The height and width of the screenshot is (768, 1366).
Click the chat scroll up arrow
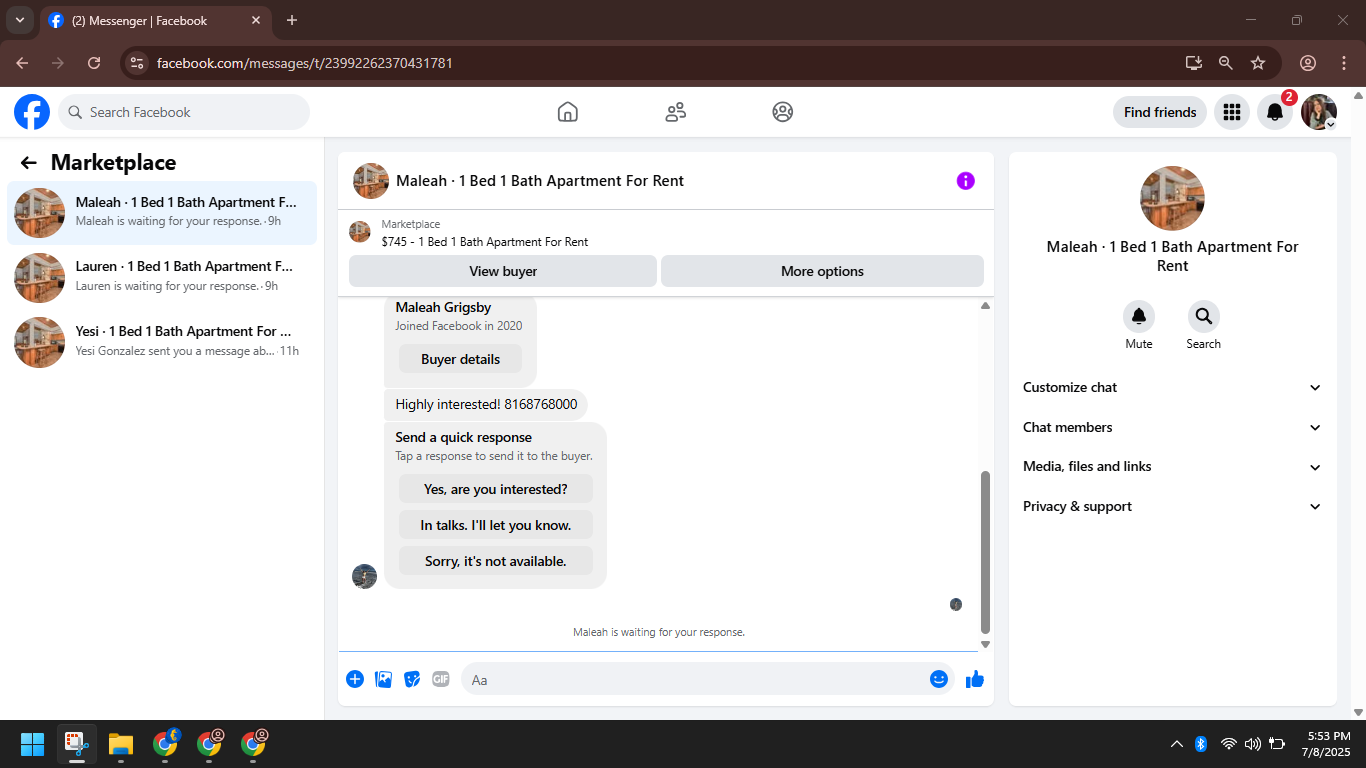tap(985, 305)
